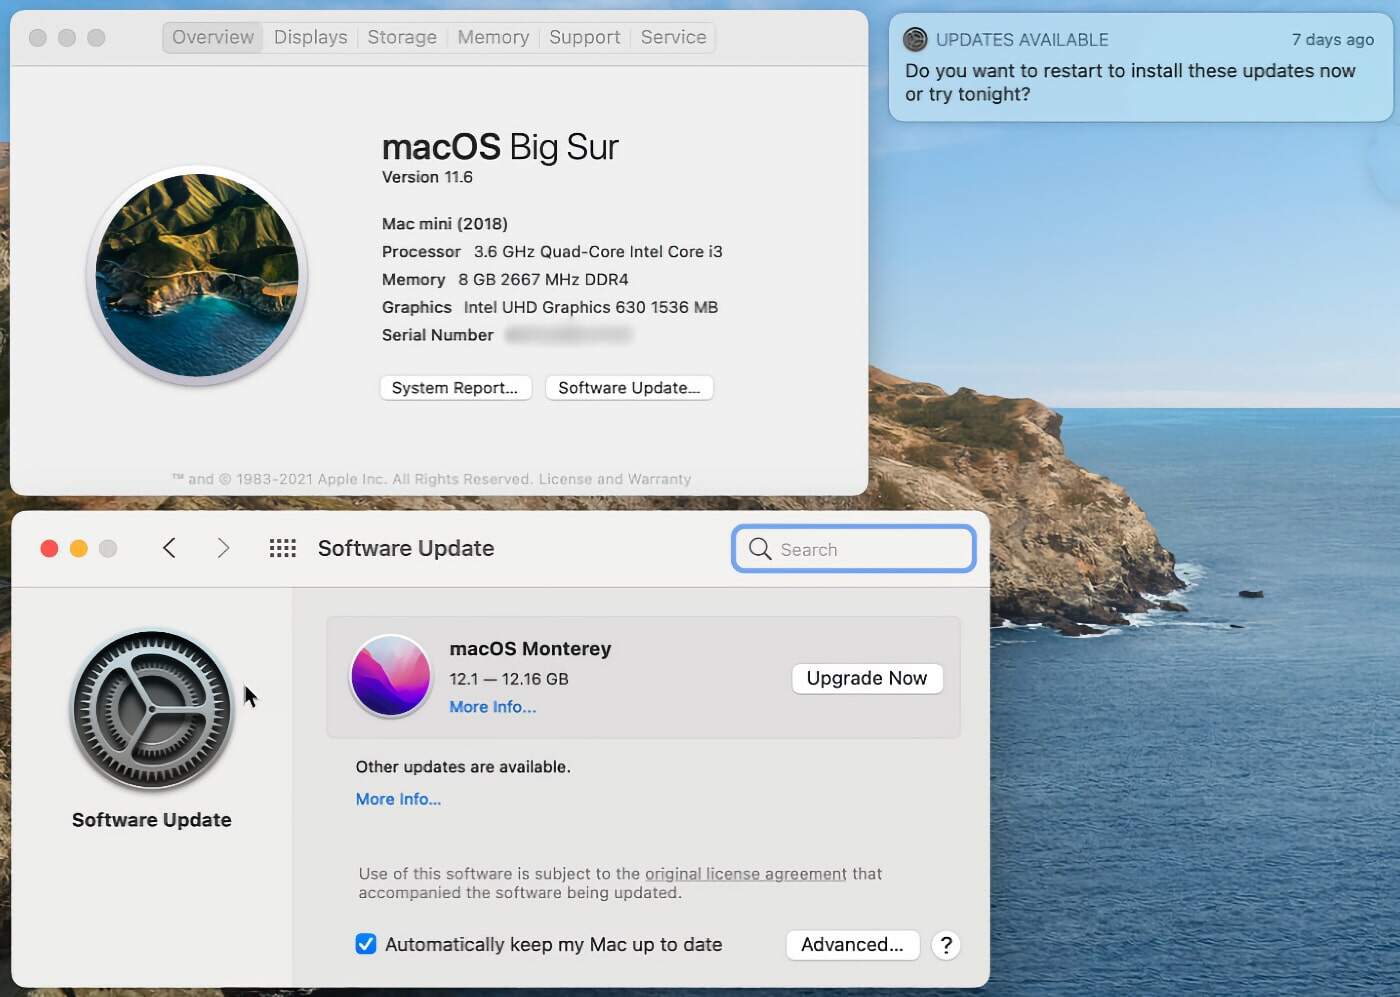Click 'Intel UHD Graphics 630 1536 MB' text
This screenshot has height=997, width=1400.
tap(591, 308)
